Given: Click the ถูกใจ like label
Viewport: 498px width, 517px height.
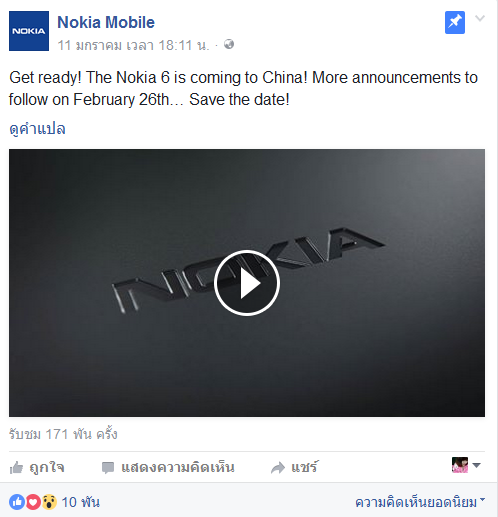Looking at the screenshot, I should (47, 467).
